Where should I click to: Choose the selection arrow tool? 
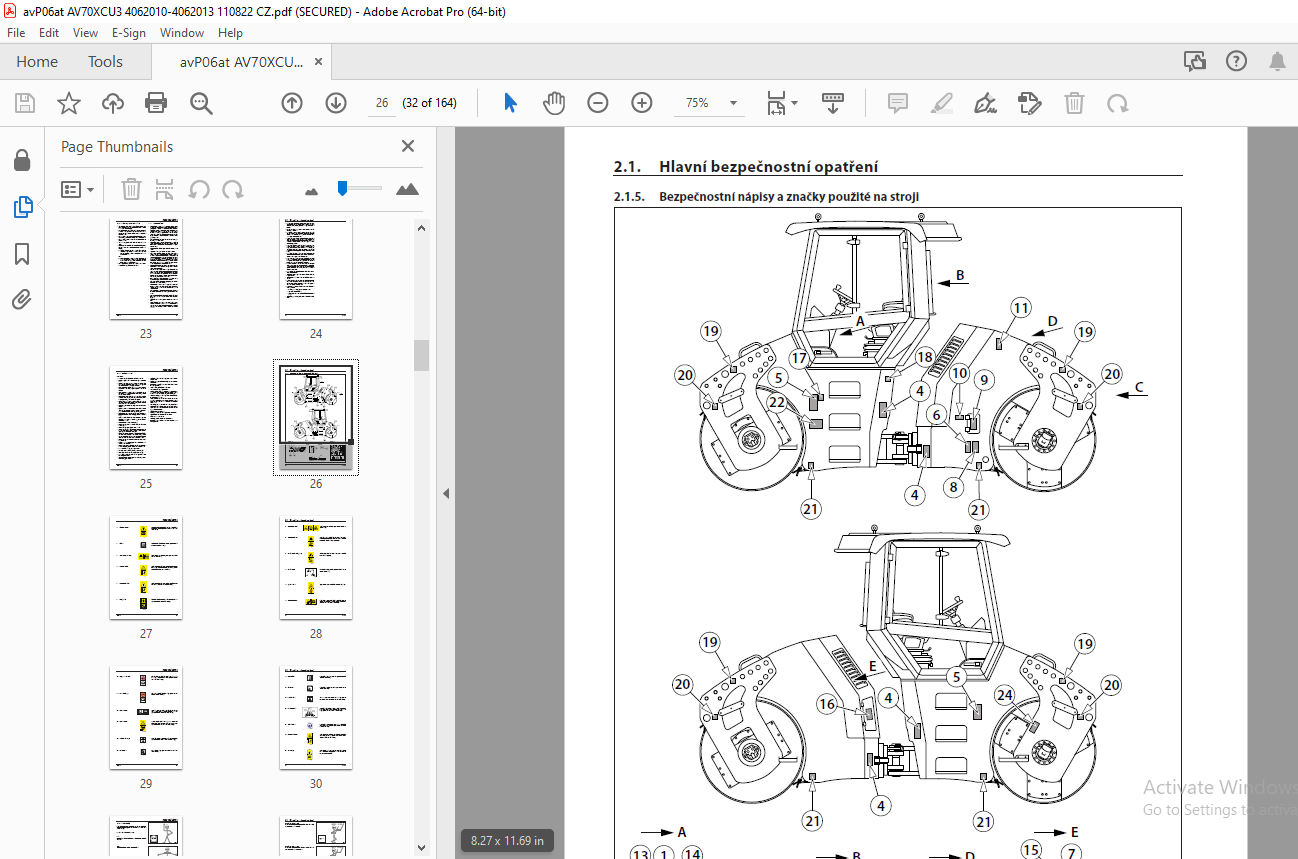click(x=510, y=103)
